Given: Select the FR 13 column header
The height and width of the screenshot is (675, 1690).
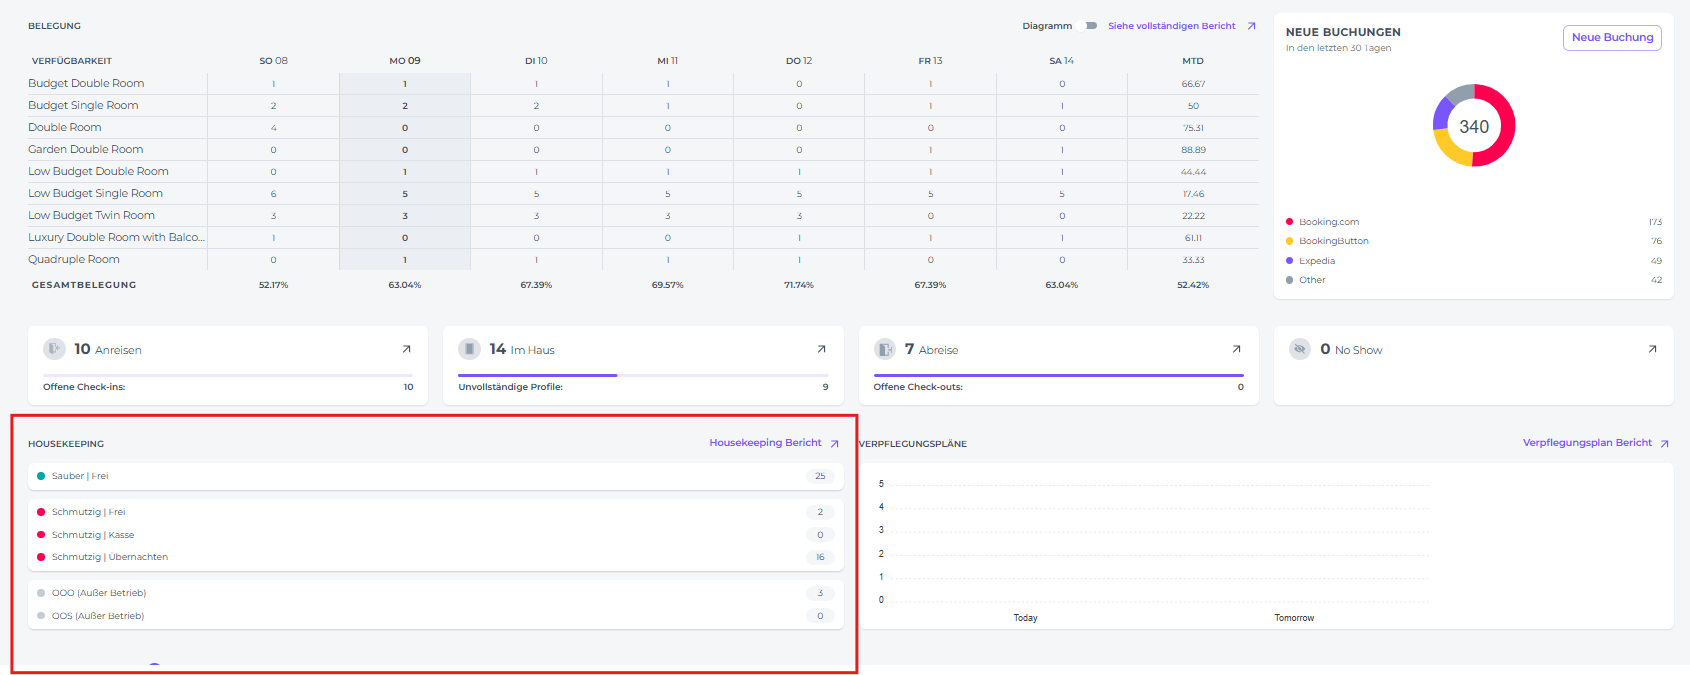Looking at the screenshot, I should pyautogui.click(x=930, y=61).
